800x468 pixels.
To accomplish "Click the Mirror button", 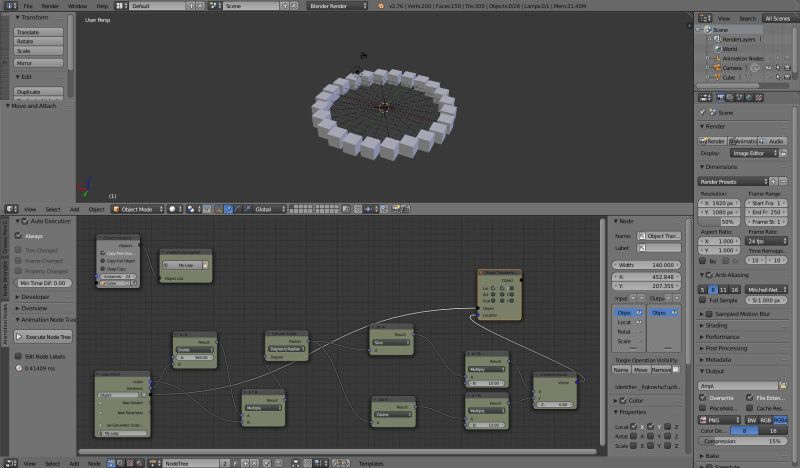I will click(x=38, y=63).
